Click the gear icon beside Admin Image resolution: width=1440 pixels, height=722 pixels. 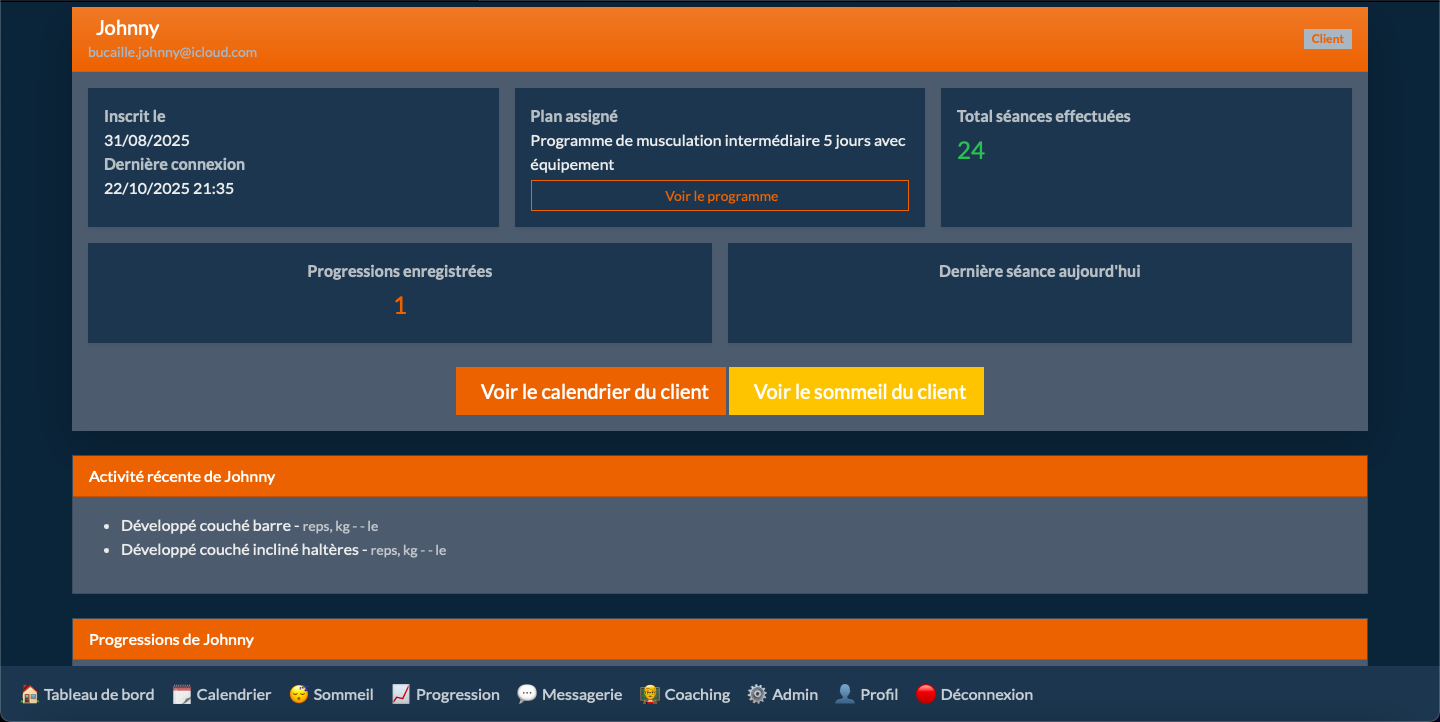[757, 694]
